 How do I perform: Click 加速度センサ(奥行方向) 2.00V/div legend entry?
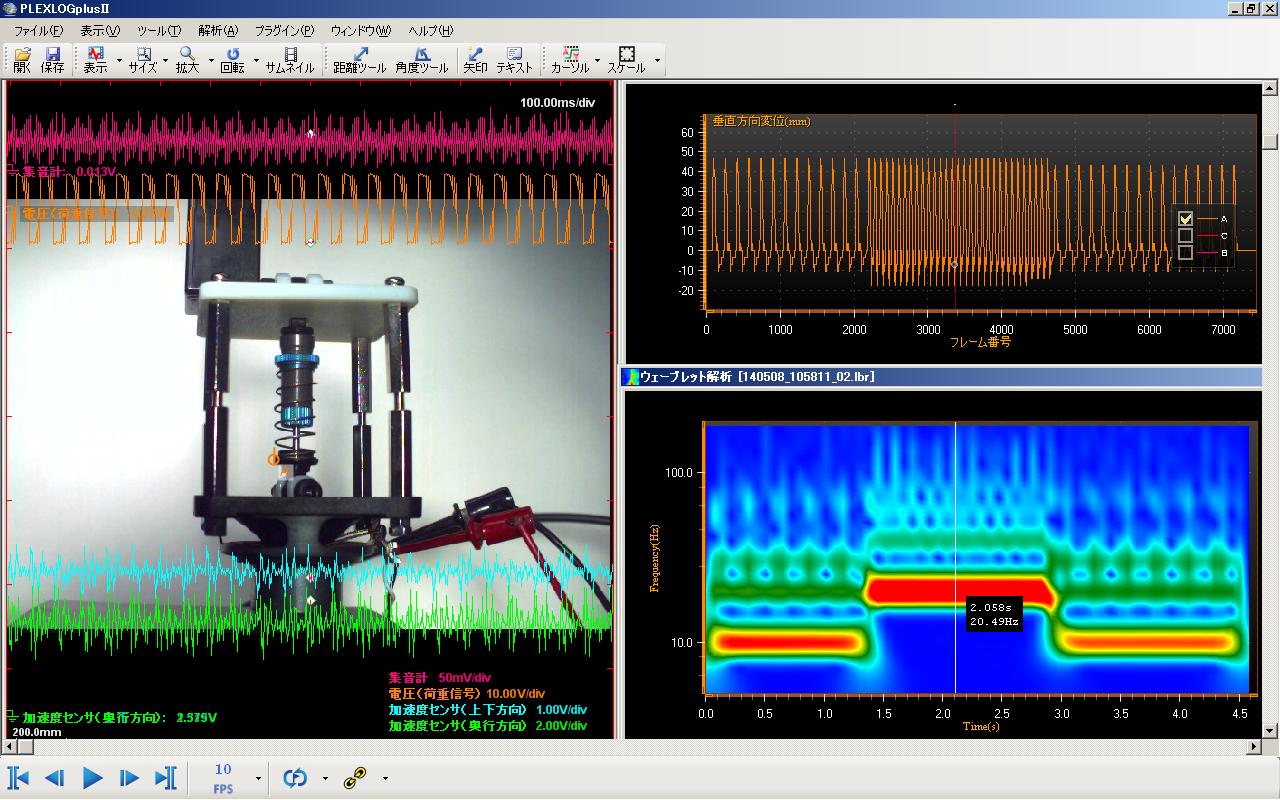pyautogui.click(x=487, y=726)
